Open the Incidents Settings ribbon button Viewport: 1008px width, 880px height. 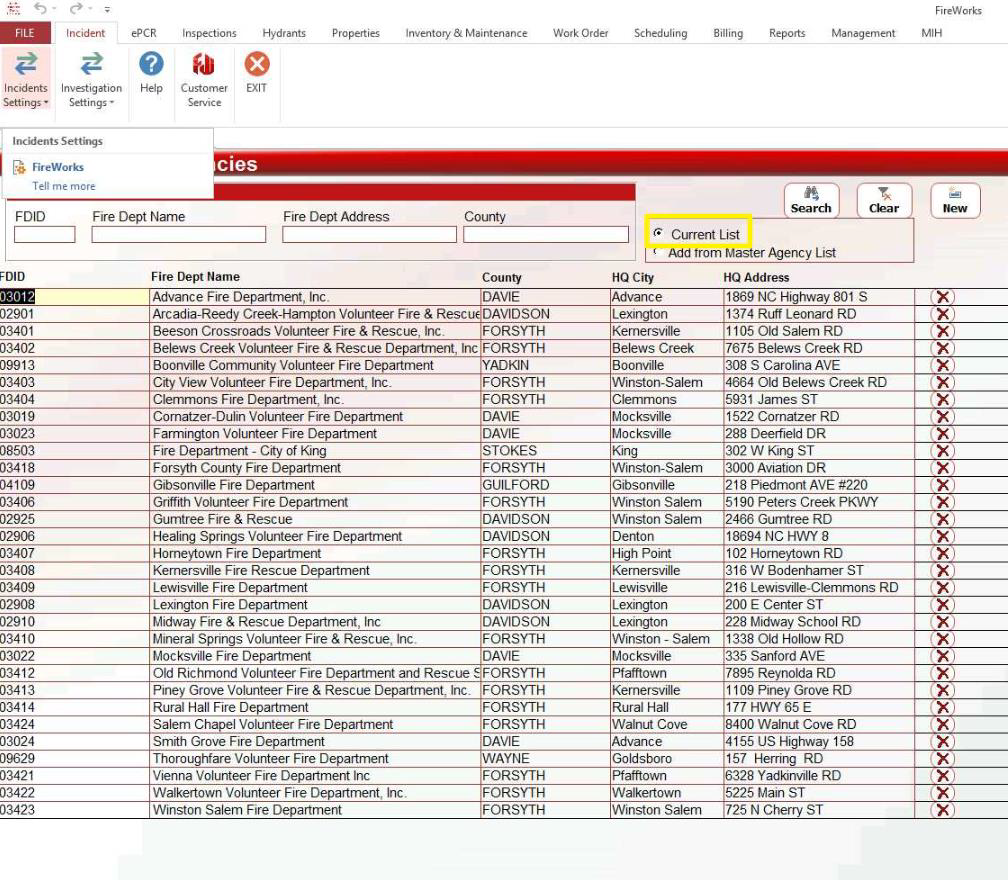[26, 81]
